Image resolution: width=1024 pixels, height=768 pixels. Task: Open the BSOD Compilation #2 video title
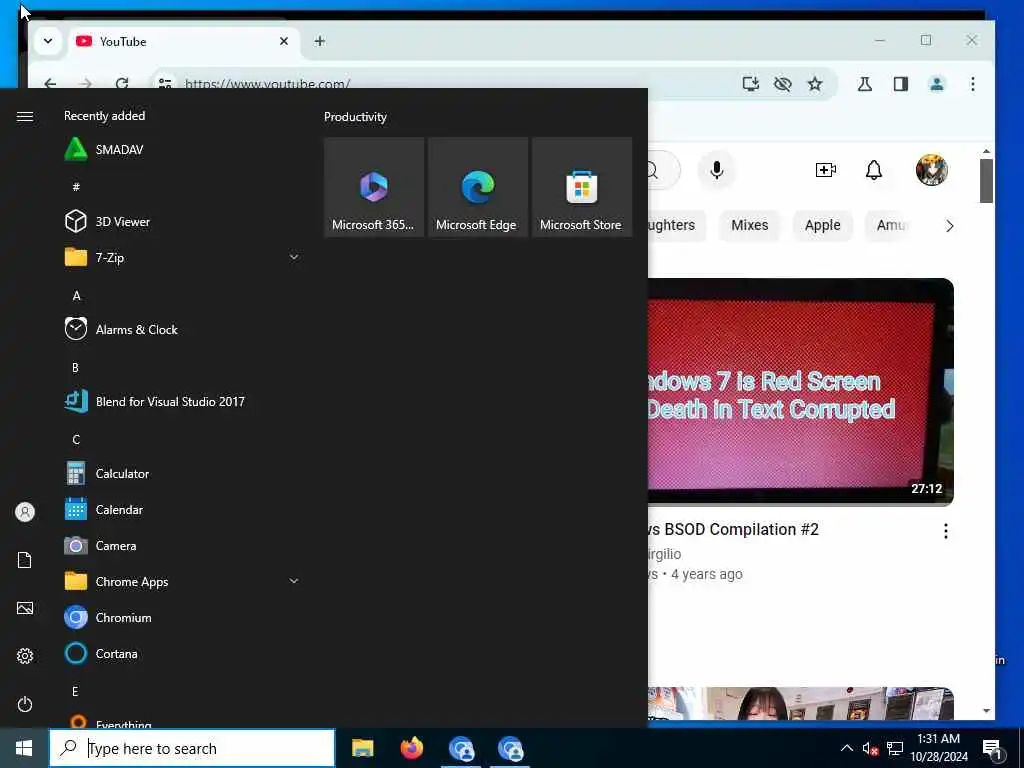(733, 529)
